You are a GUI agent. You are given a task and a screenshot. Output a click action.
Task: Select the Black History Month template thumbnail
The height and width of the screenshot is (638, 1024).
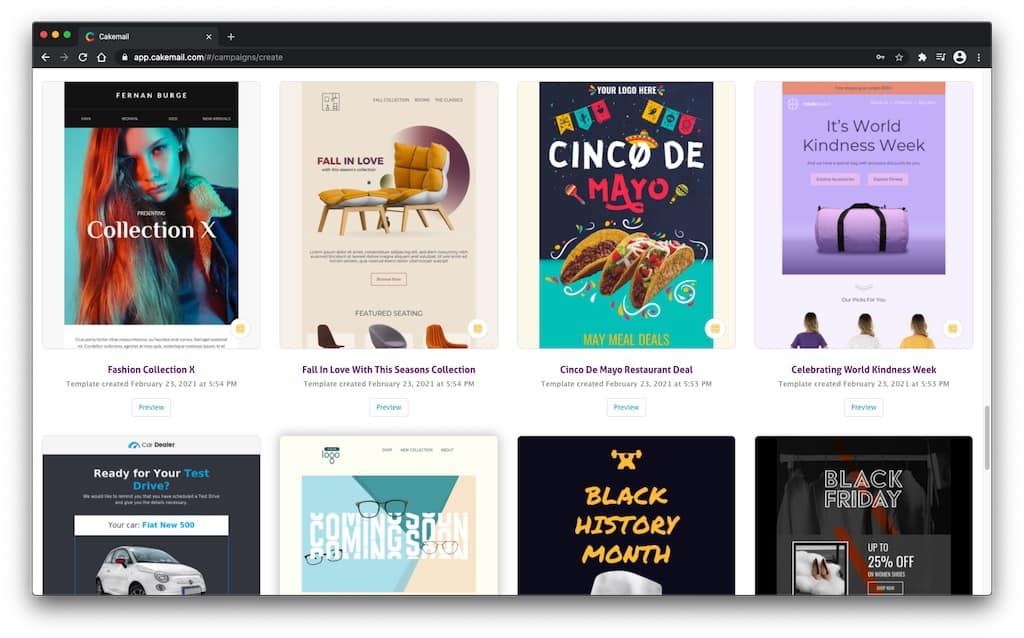coord(626,516)
